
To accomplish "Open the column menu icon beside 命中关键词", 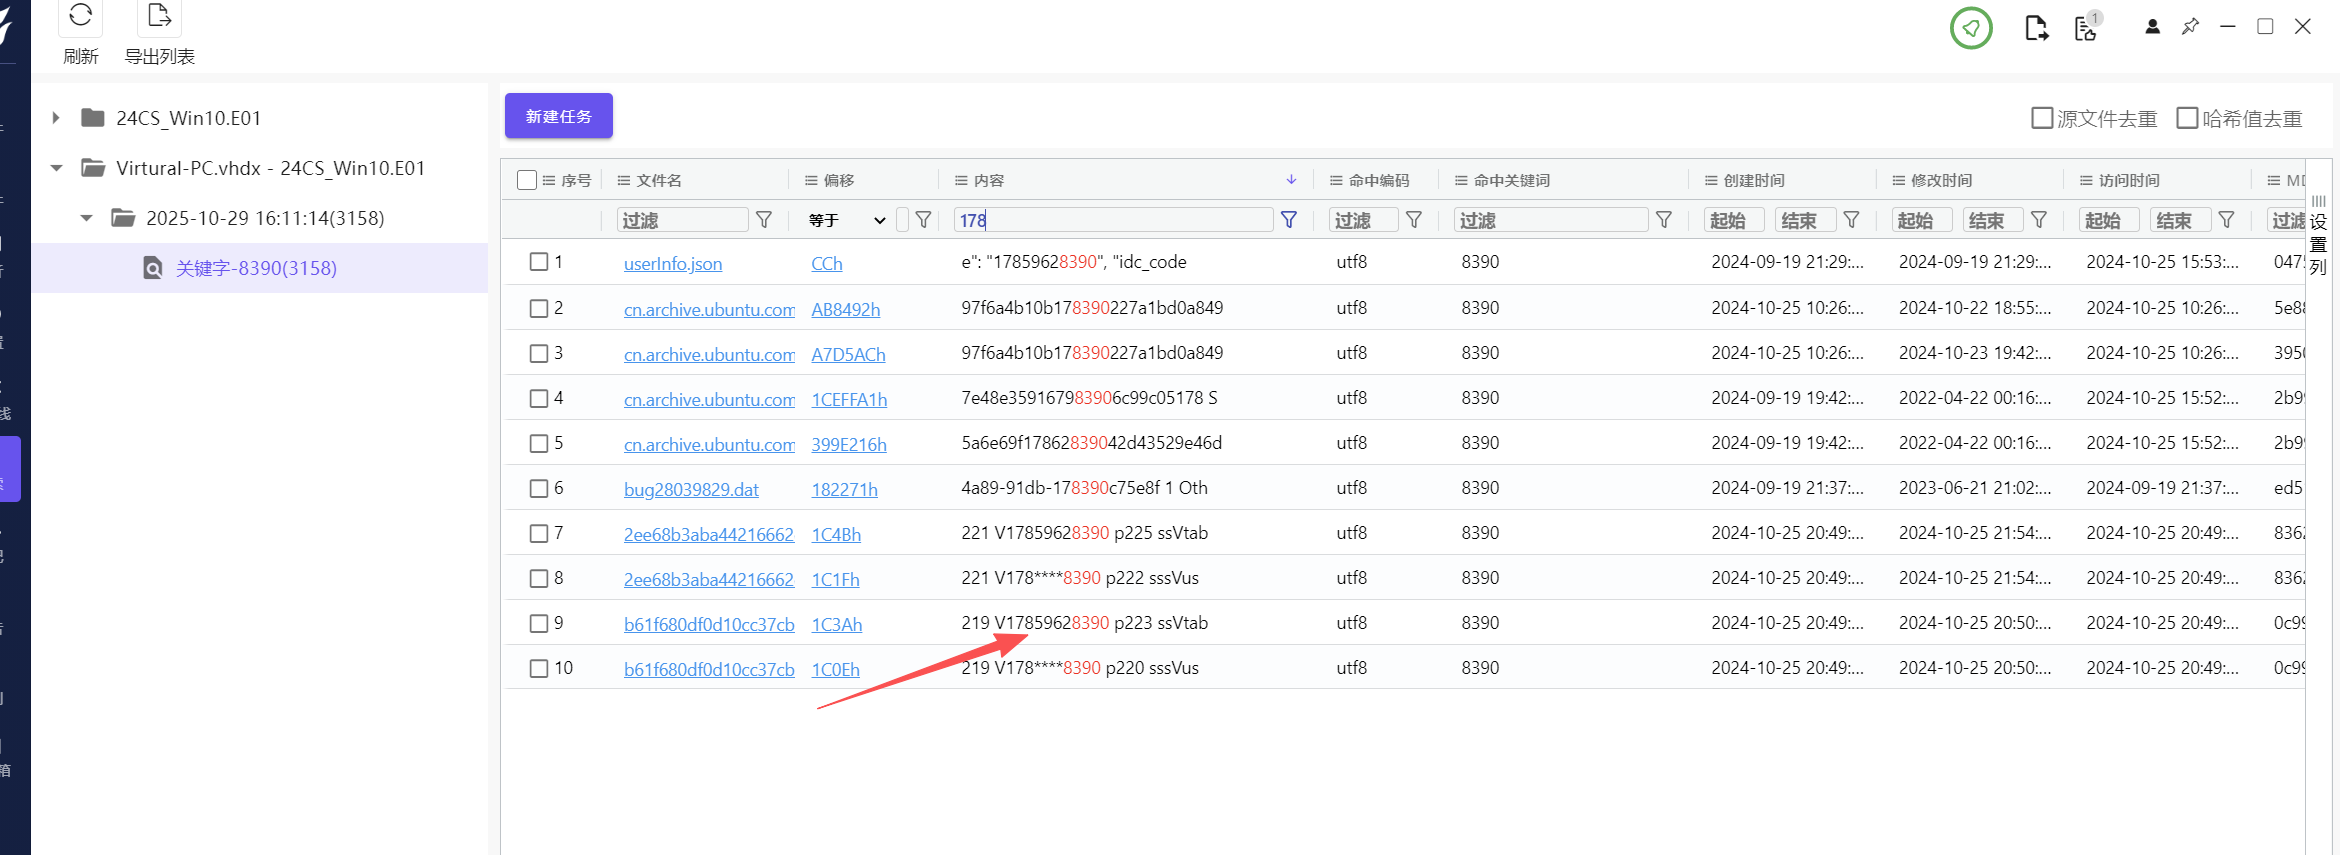I will (1461, 181).
